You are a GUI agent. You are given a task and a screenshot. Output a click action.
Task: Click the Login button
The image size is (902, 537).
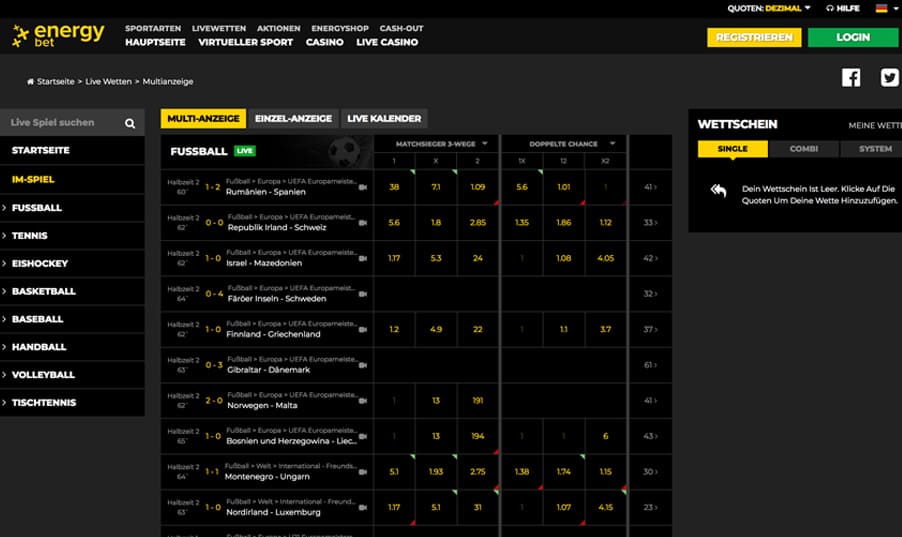[853, 37]
